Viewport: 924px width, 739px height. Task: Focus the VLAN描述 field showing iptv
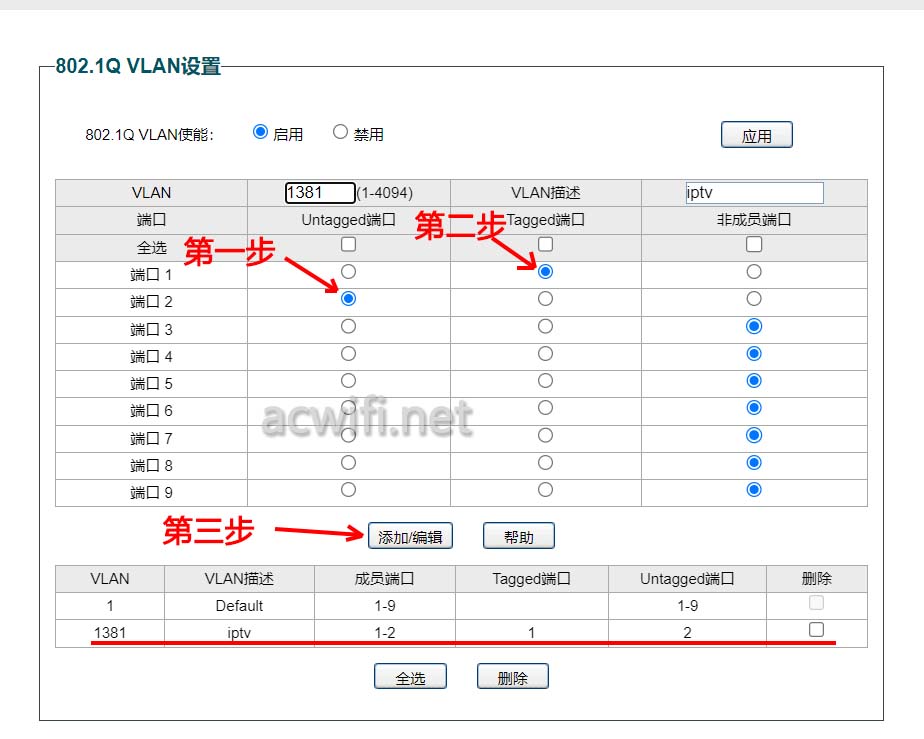point(754,193)
